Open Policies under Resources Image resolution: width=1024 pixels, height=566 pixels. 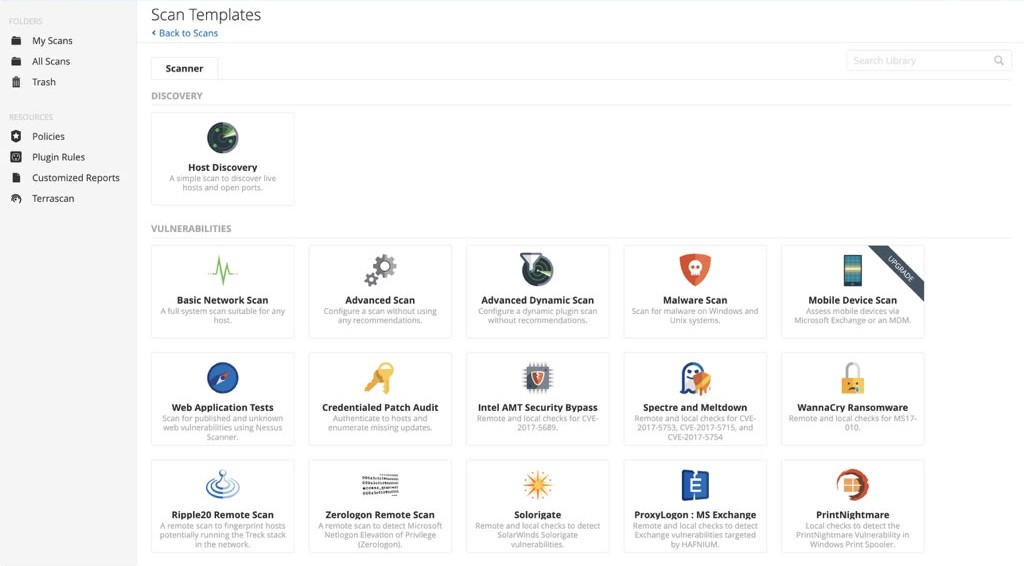pyautogui.click(x=48, y=136)
